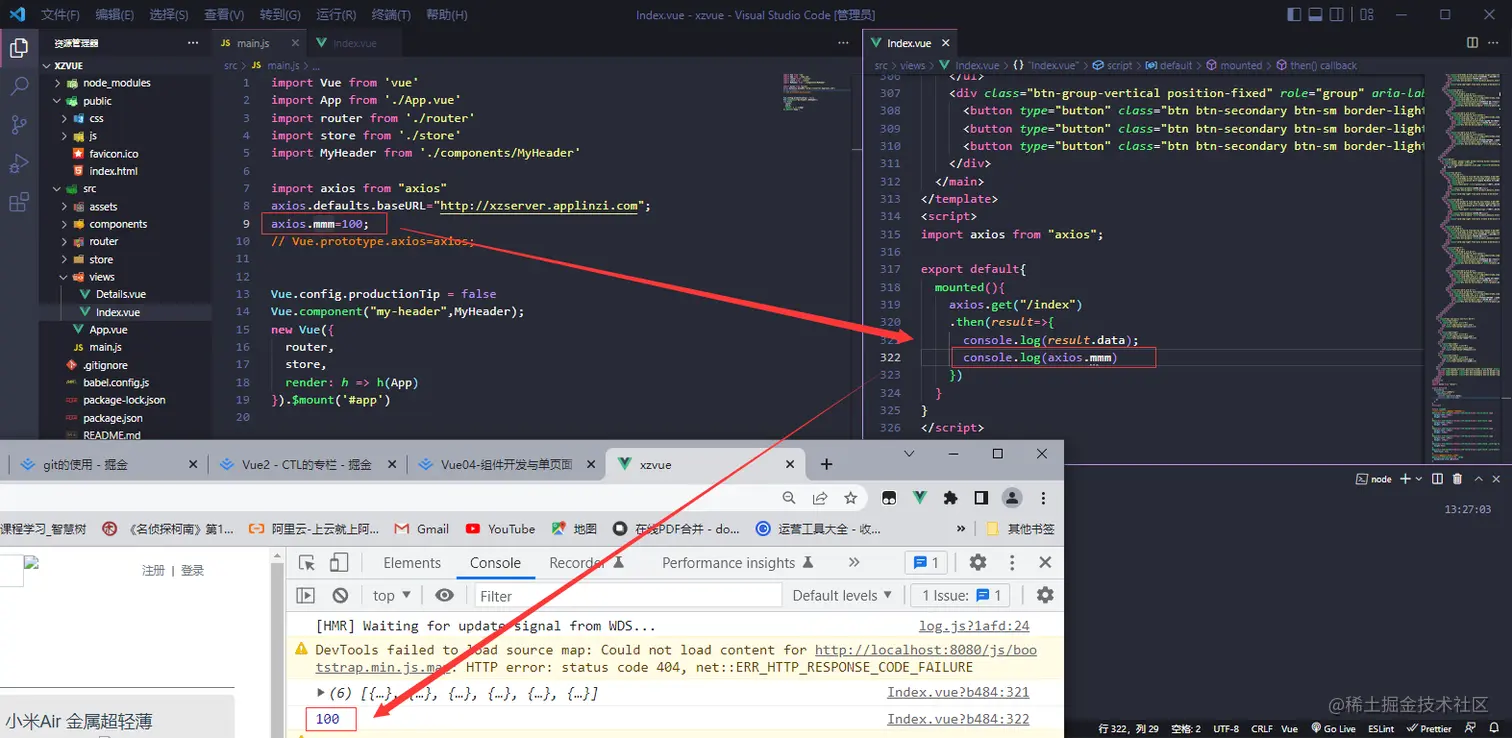Image resolution: width=1512 pixels, height=738 pixels.
Task: Click the Prettier status bar item
Action: (1430, 729)
